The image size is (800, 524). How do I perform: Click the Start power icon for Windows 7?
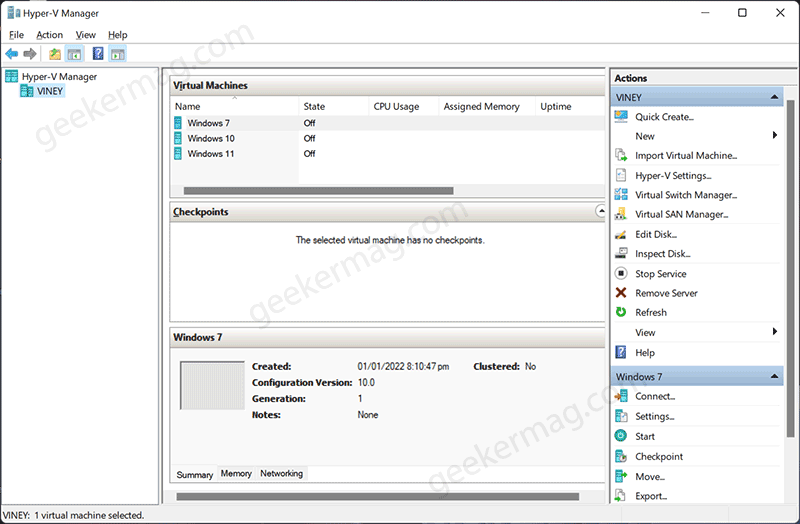pos(621,436)
